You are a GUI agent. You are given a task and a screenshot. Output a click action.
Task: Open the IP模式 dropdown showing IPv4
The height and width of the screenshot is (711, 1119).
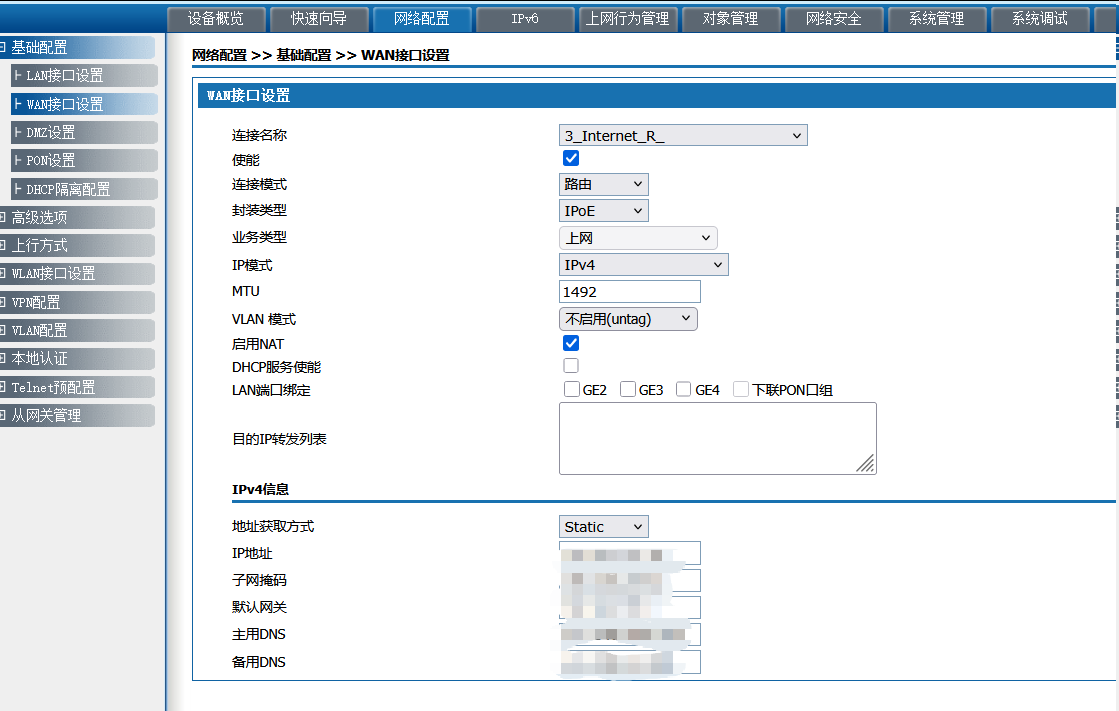(644, 265)
